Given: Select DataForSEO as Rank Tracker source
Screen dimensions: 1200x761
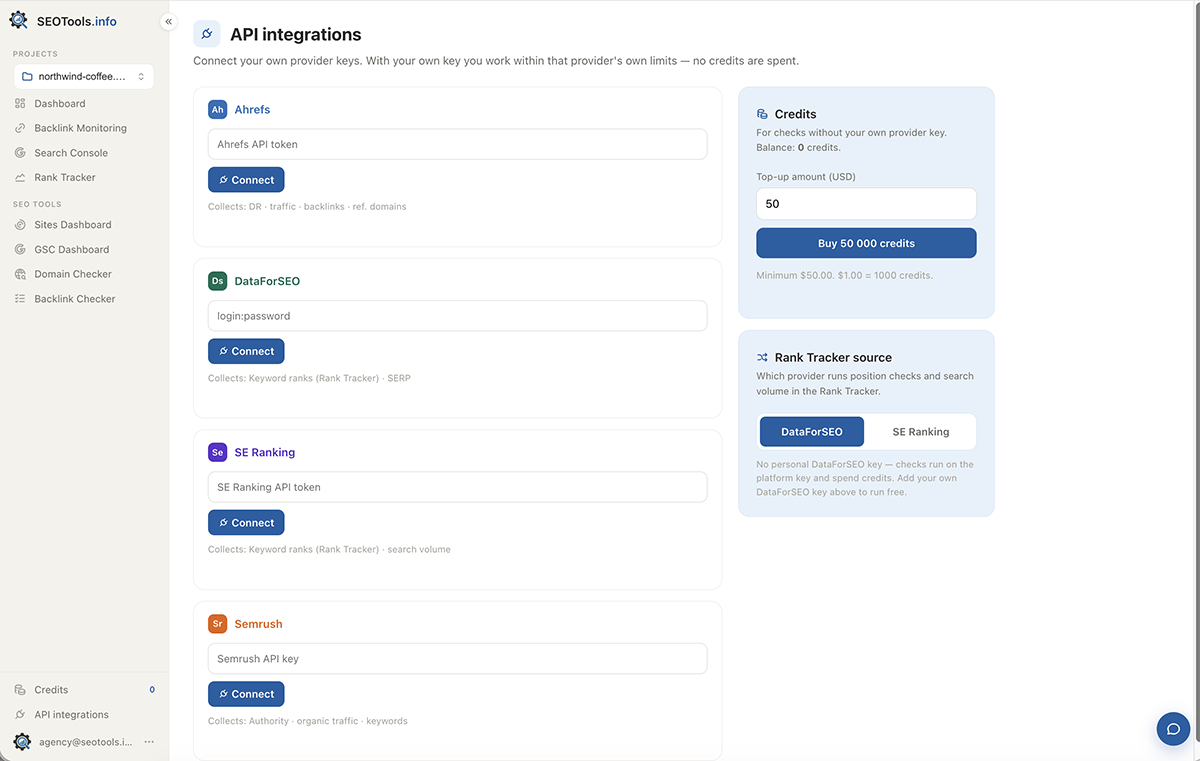Looking at the screenshot, I should pyautogui.click(x=812, y=432).
